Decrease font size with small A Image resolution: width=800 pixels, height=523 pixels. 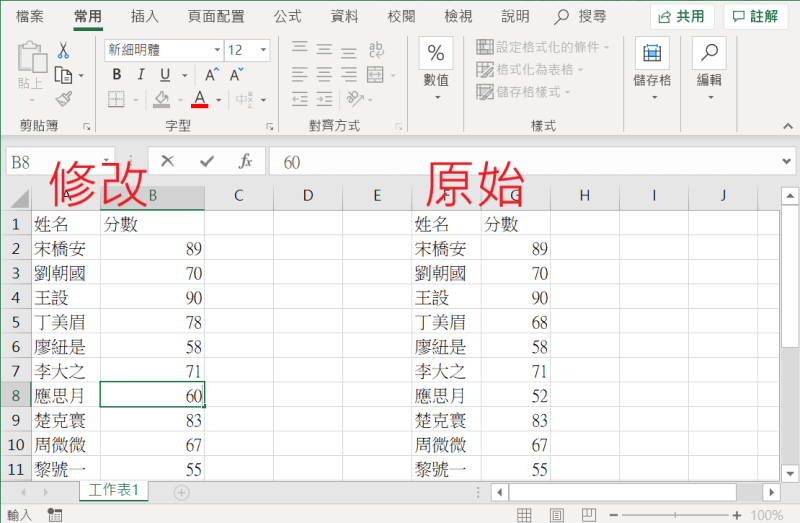tap(236, 75)
